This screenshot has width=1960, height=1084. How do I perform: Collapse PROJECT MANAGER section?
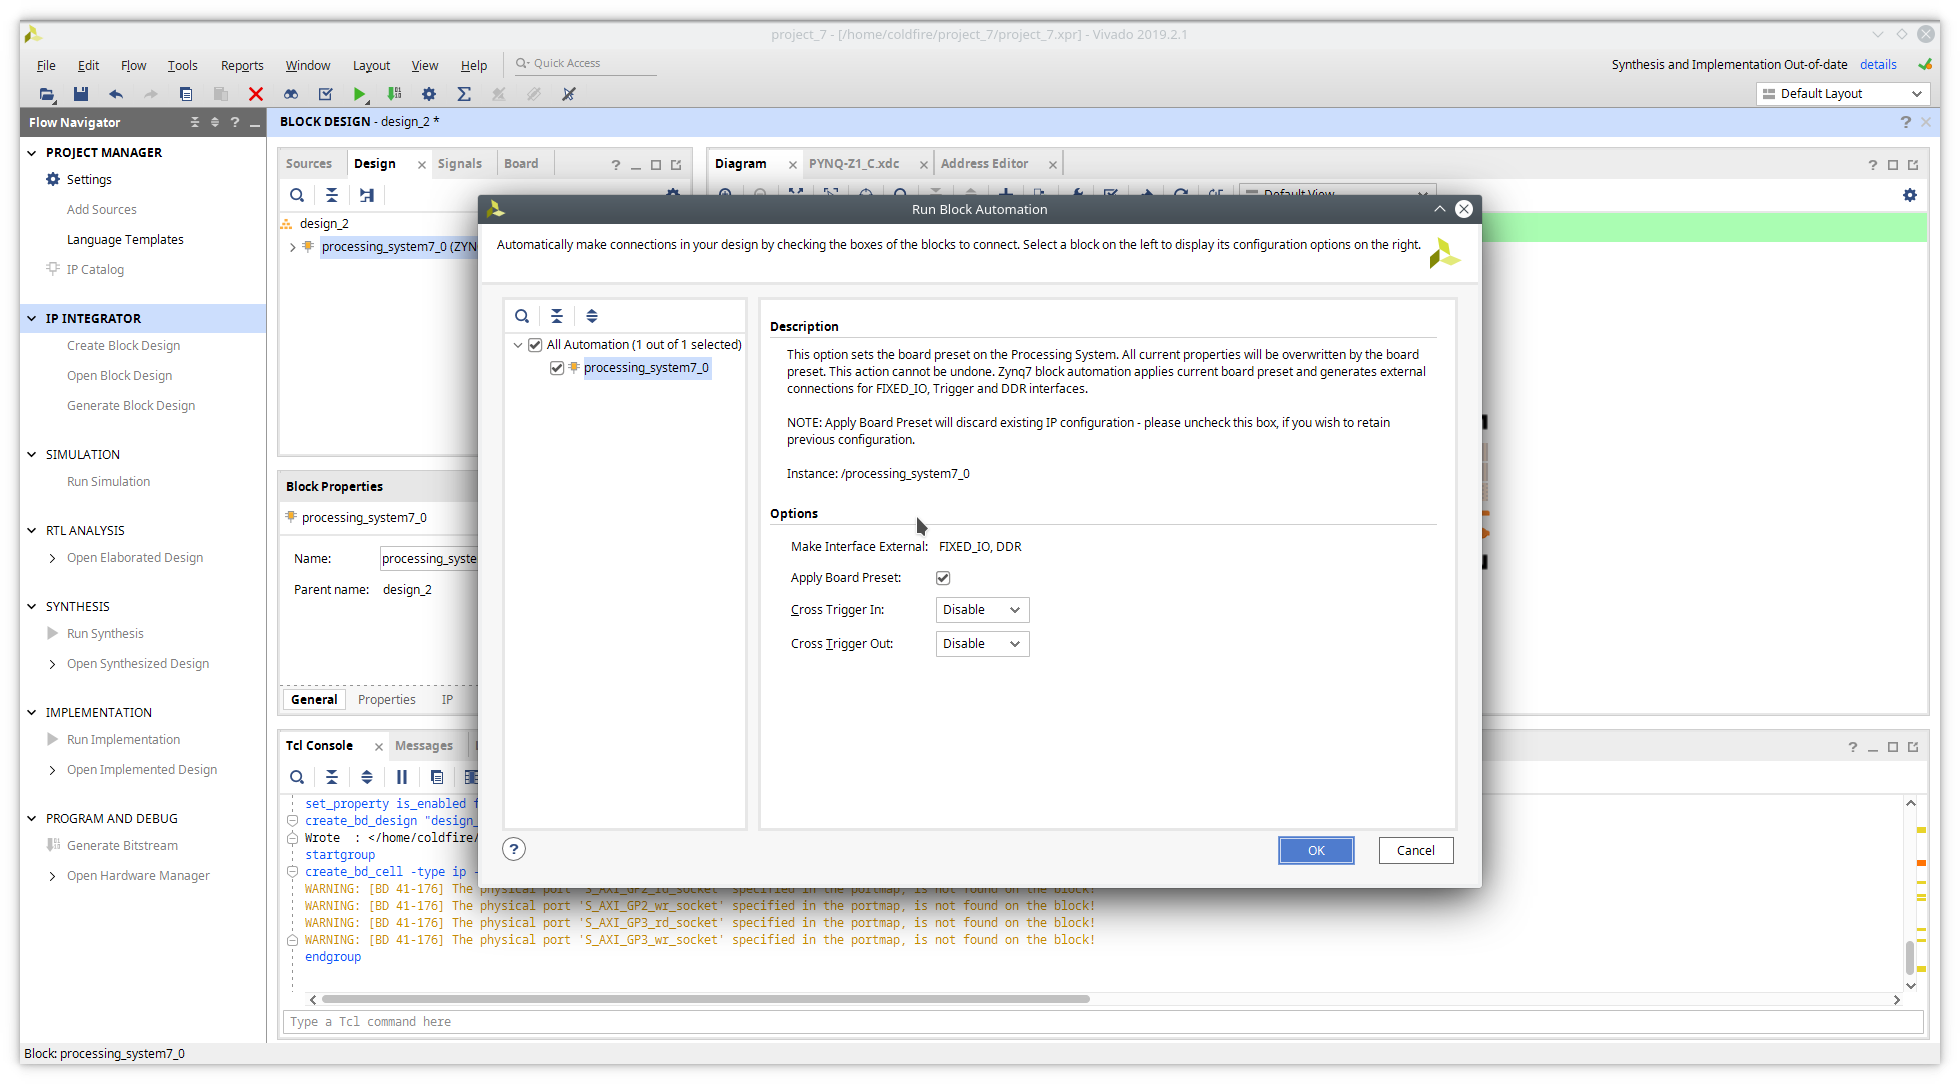click(x=32, y=153)
